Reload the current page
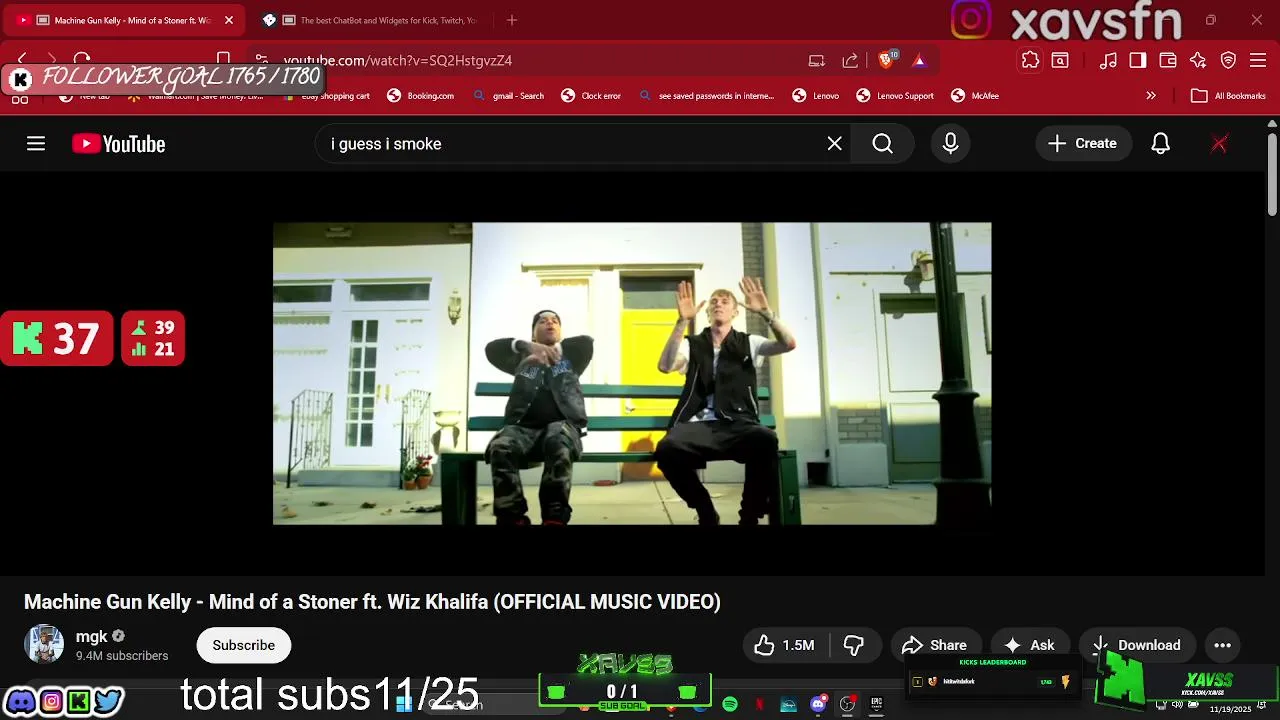Image resolution: width=1280 pixels, height=720 pixels. [82, 60]
